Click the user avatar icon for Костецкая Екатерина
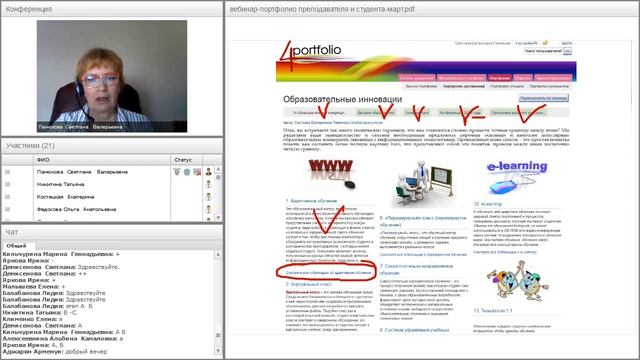Screen dimensions: 640x360 tap(209, 197)
